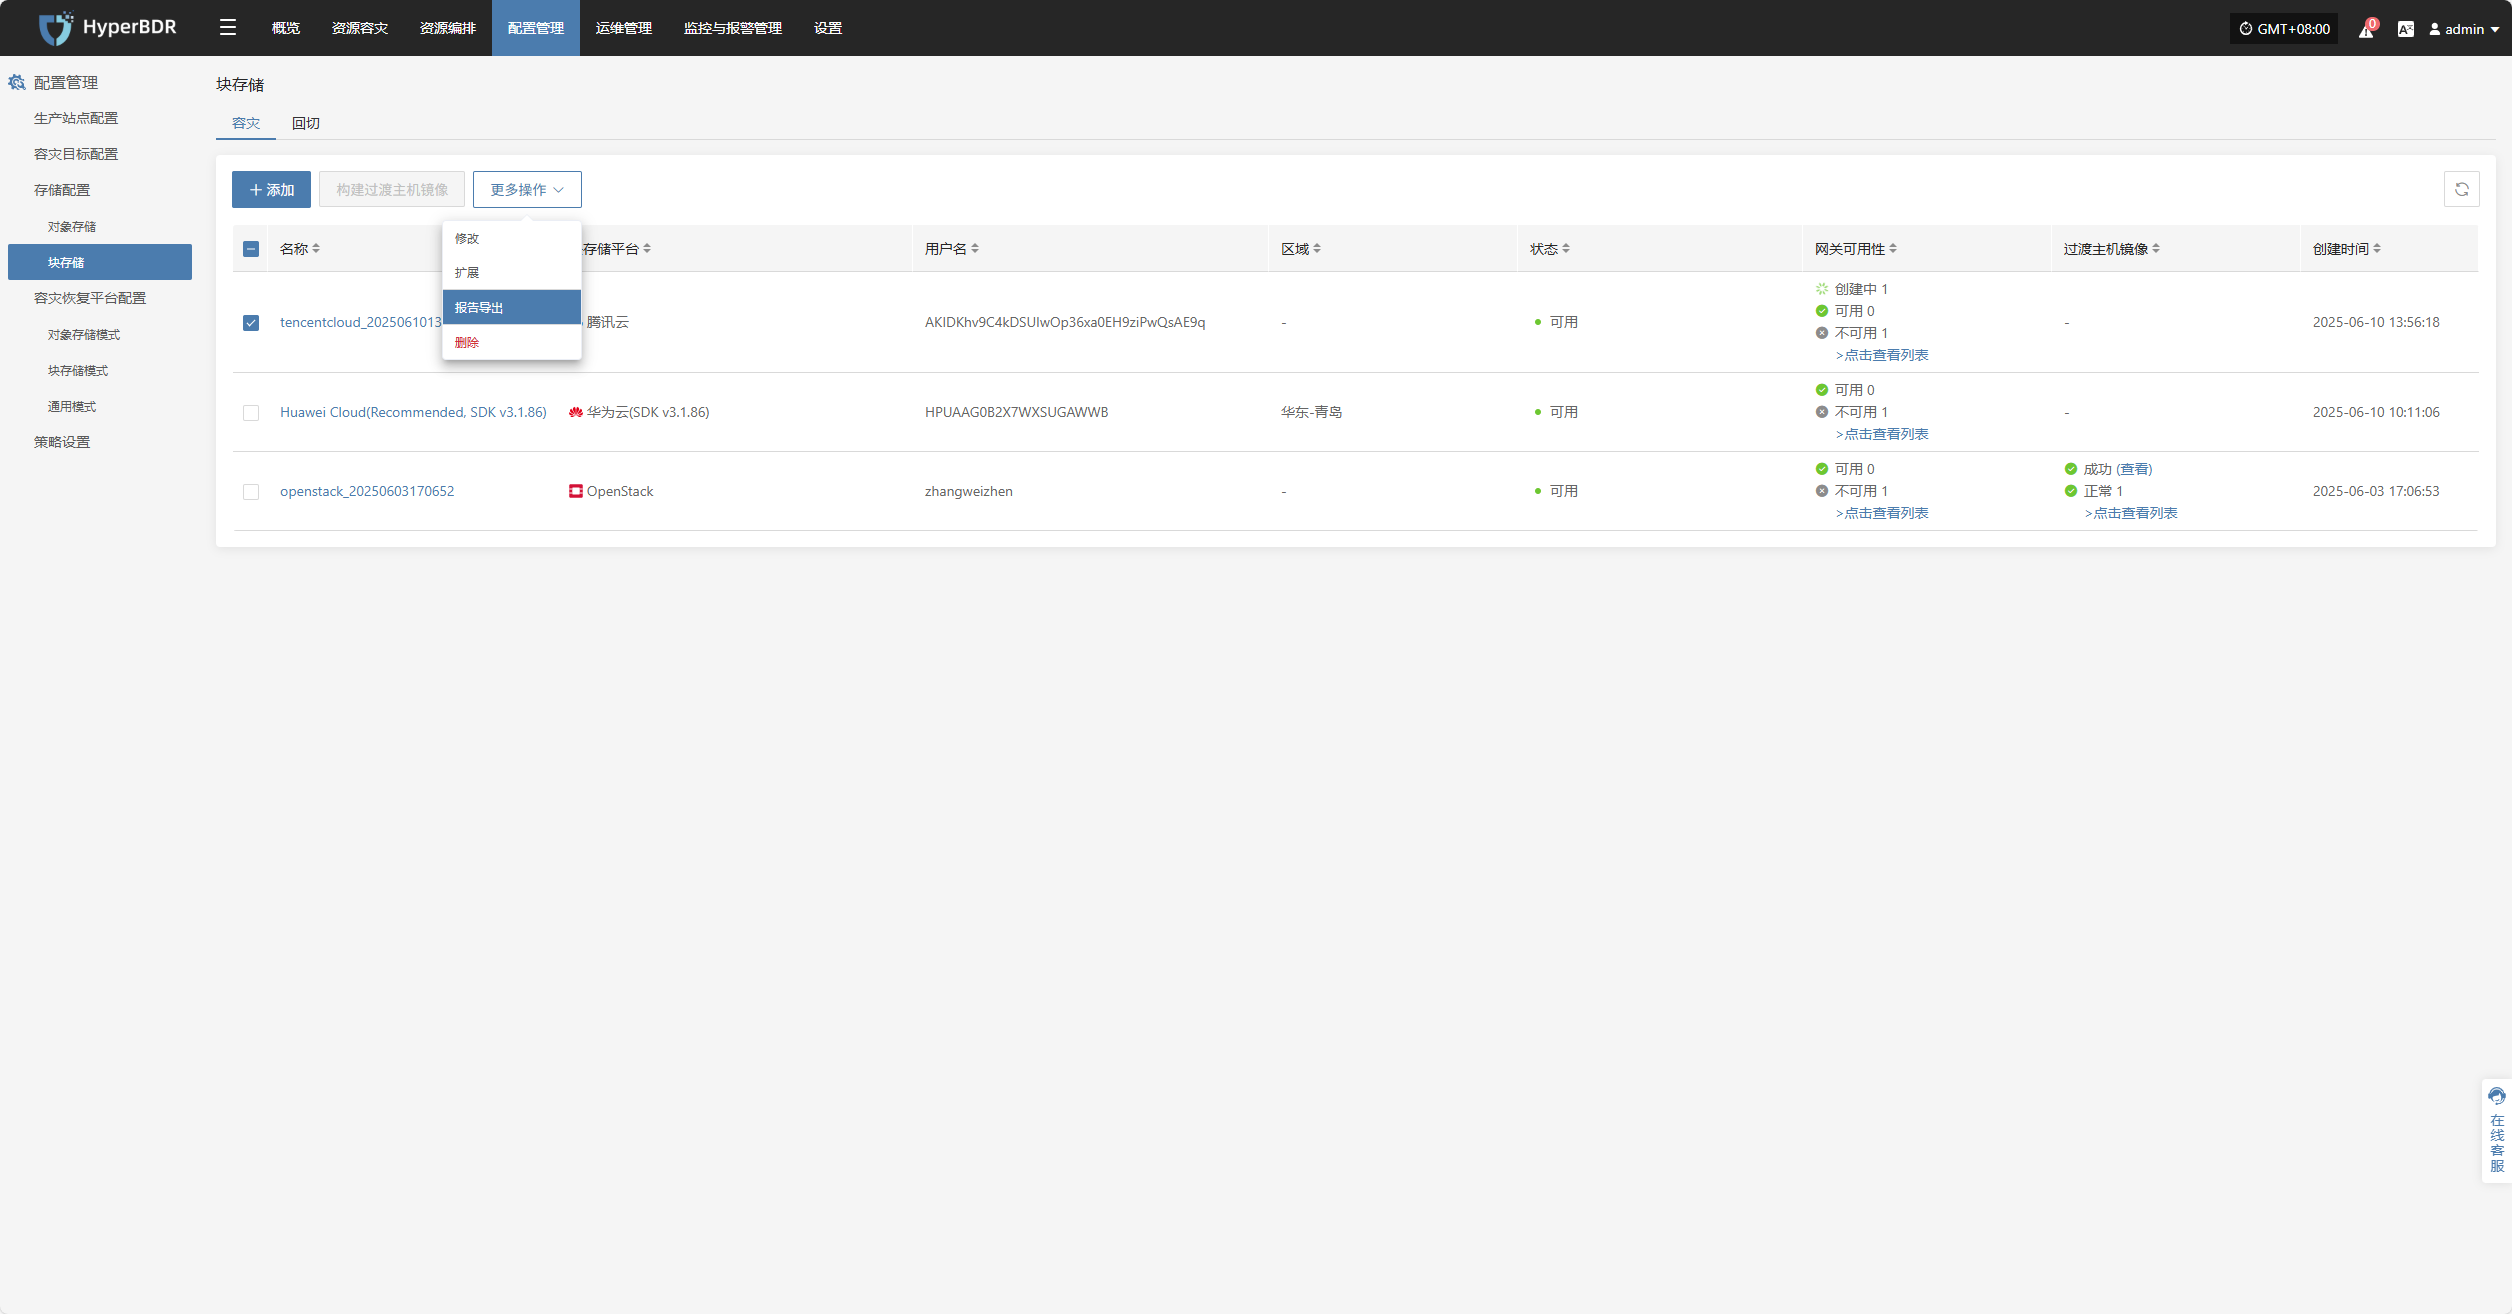Expand 存储配置 in sidebar

pos(62,190)
